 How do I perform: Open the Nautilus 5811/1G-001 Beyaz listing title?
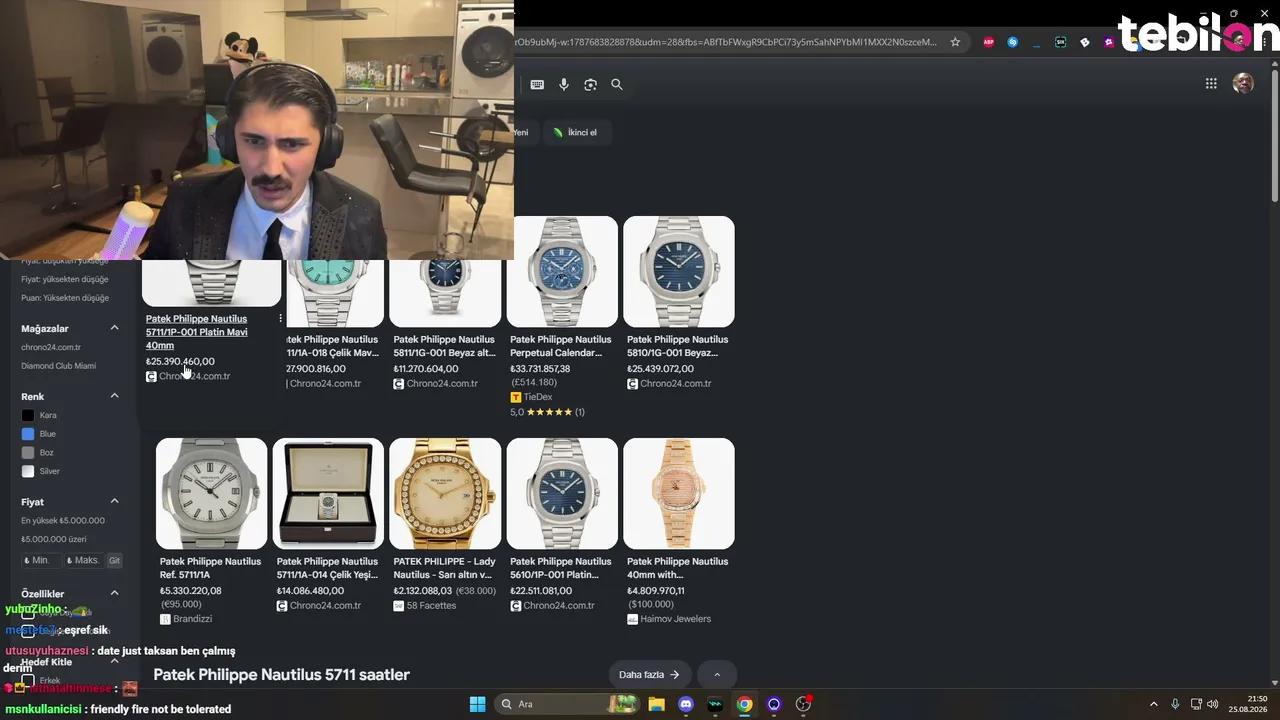[x=445, y=346]
